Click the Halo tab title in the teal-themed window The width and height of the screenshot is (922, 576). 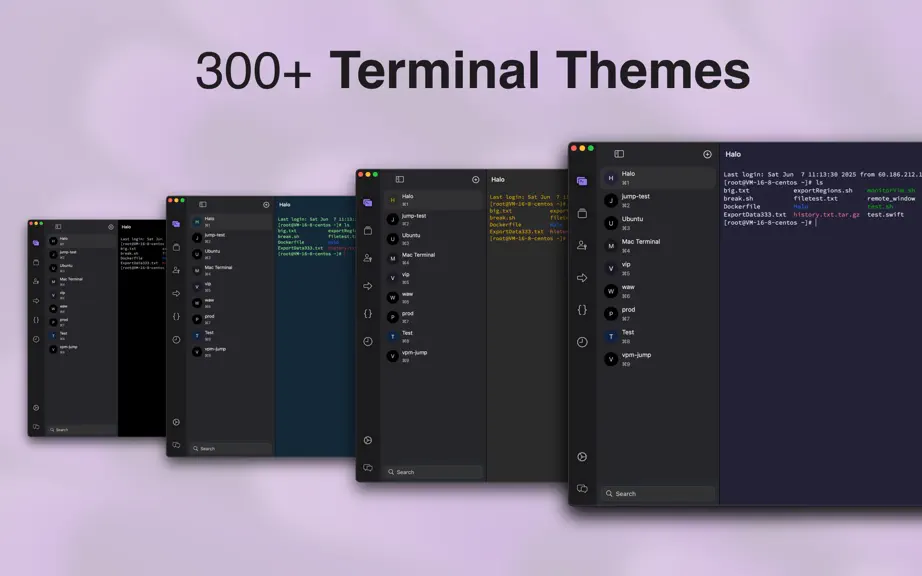tap(285, 205)
